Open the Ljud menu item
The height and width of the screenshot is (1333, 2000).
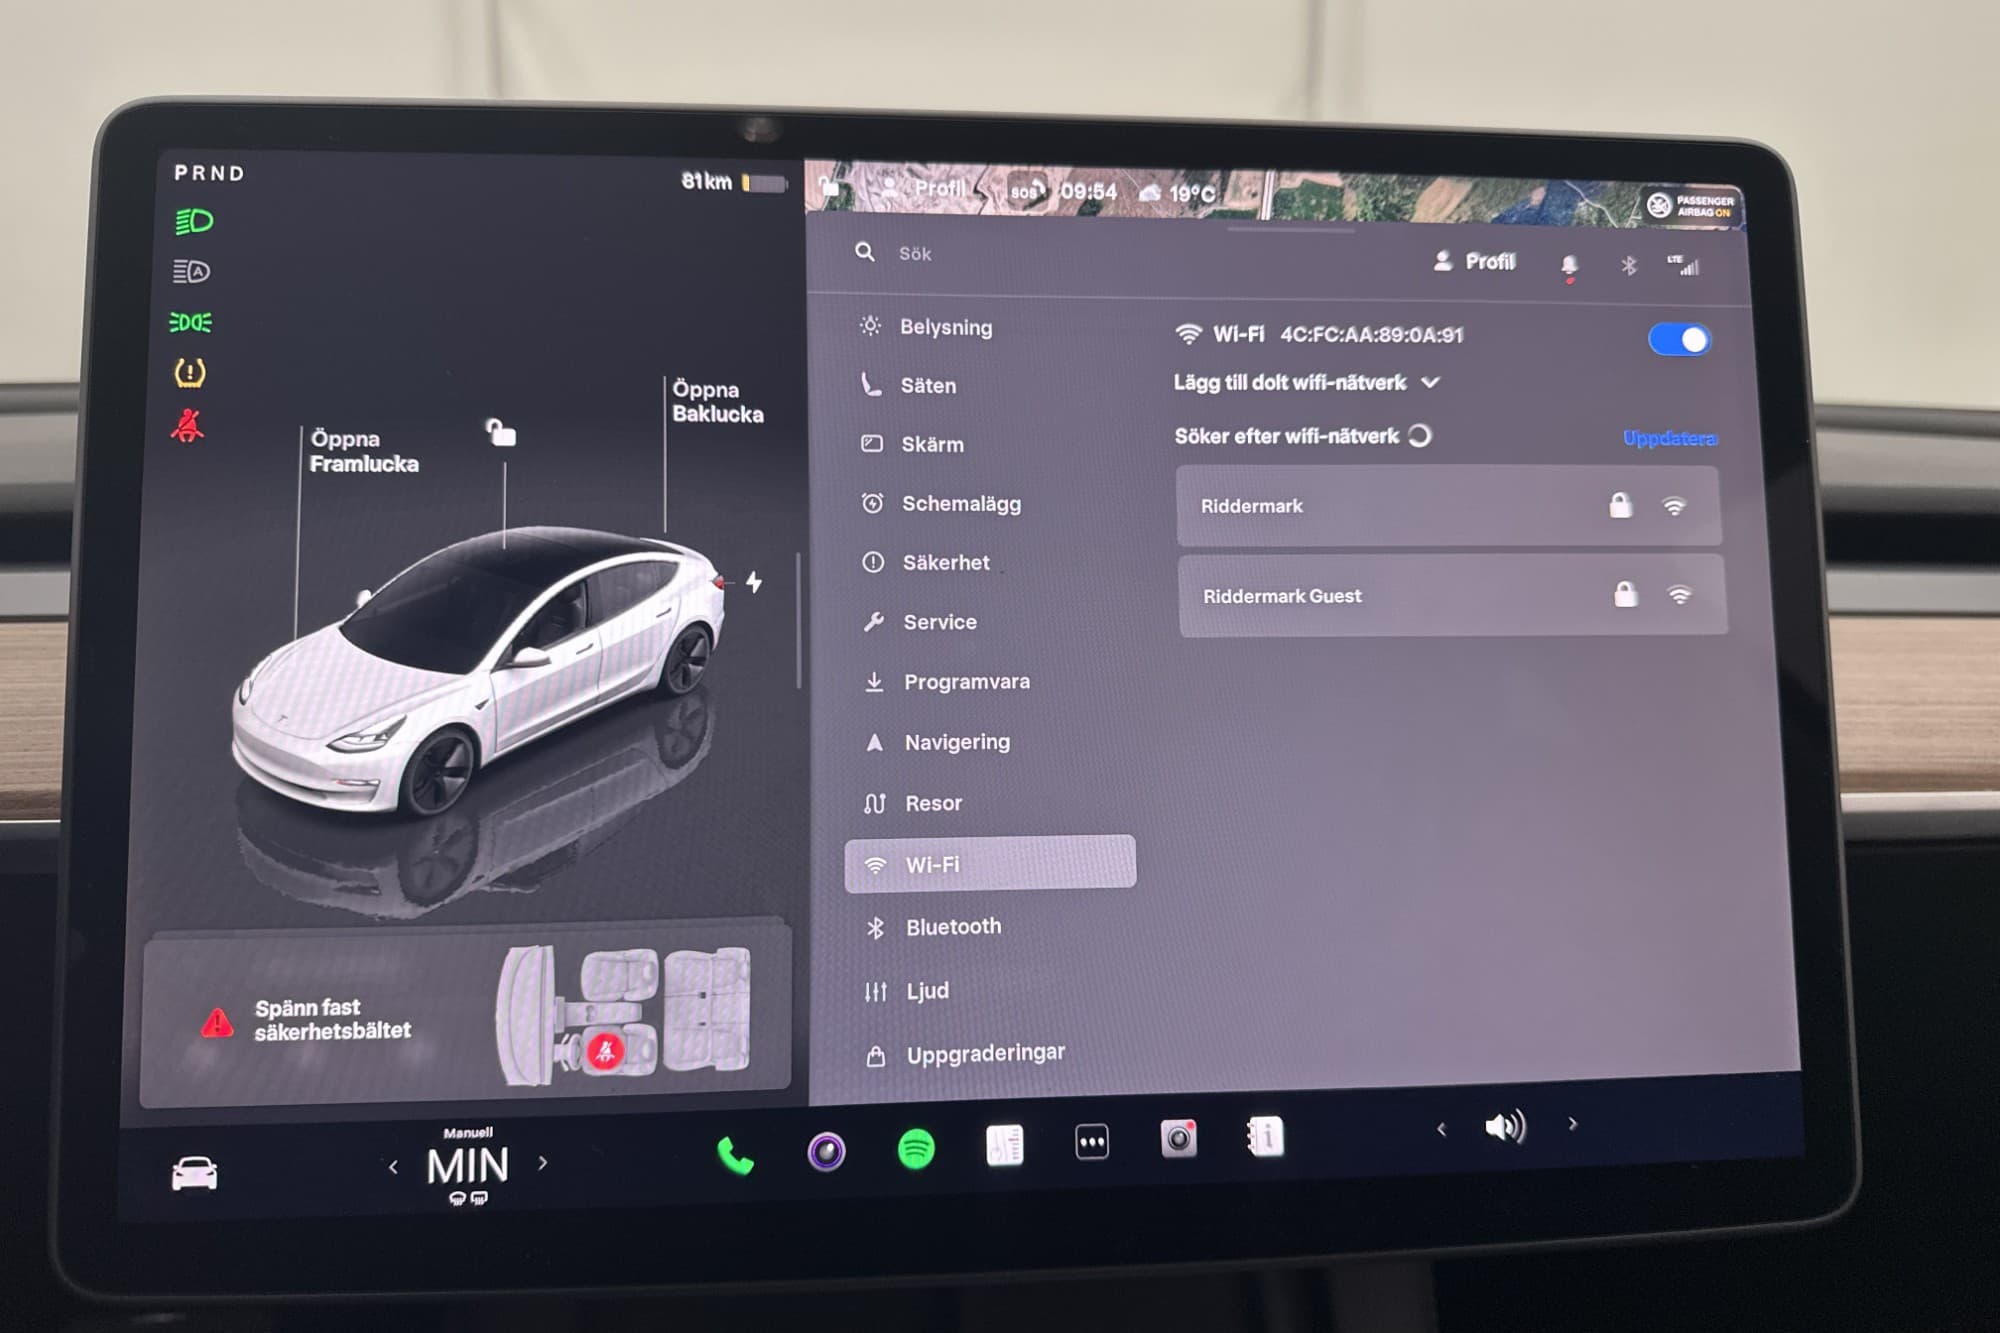[907, 991]
